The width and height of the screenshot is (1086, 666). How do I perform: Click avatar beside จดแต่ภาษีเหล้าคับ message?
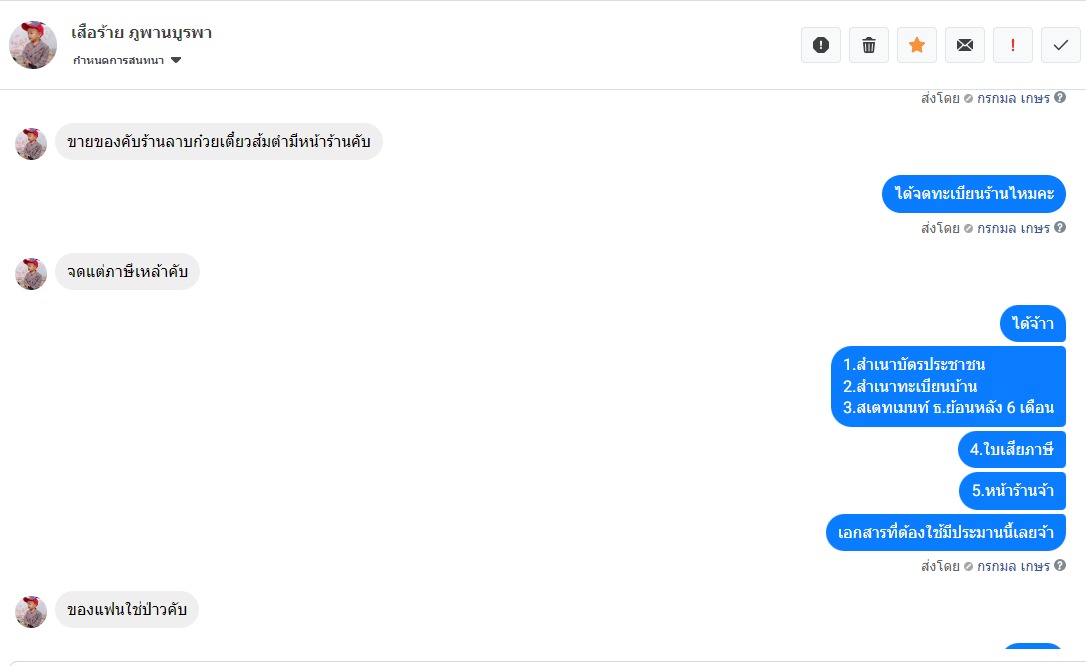click(x=31, y=273)
